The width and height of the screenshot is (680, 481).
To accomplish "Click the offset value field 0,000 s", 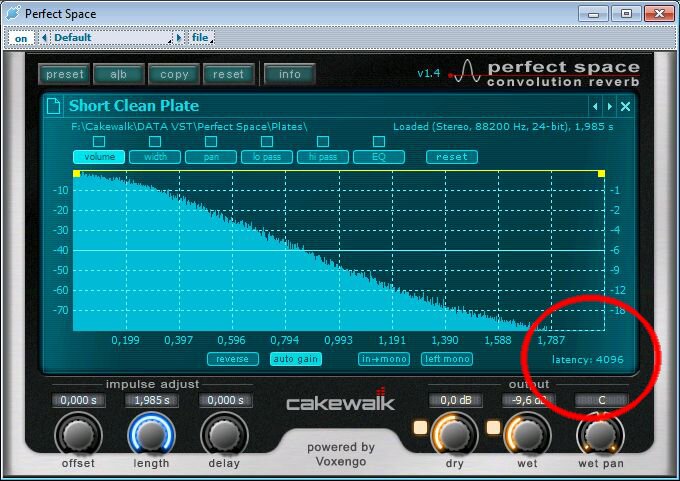I will pyautogui.click(x=78, y=400).
